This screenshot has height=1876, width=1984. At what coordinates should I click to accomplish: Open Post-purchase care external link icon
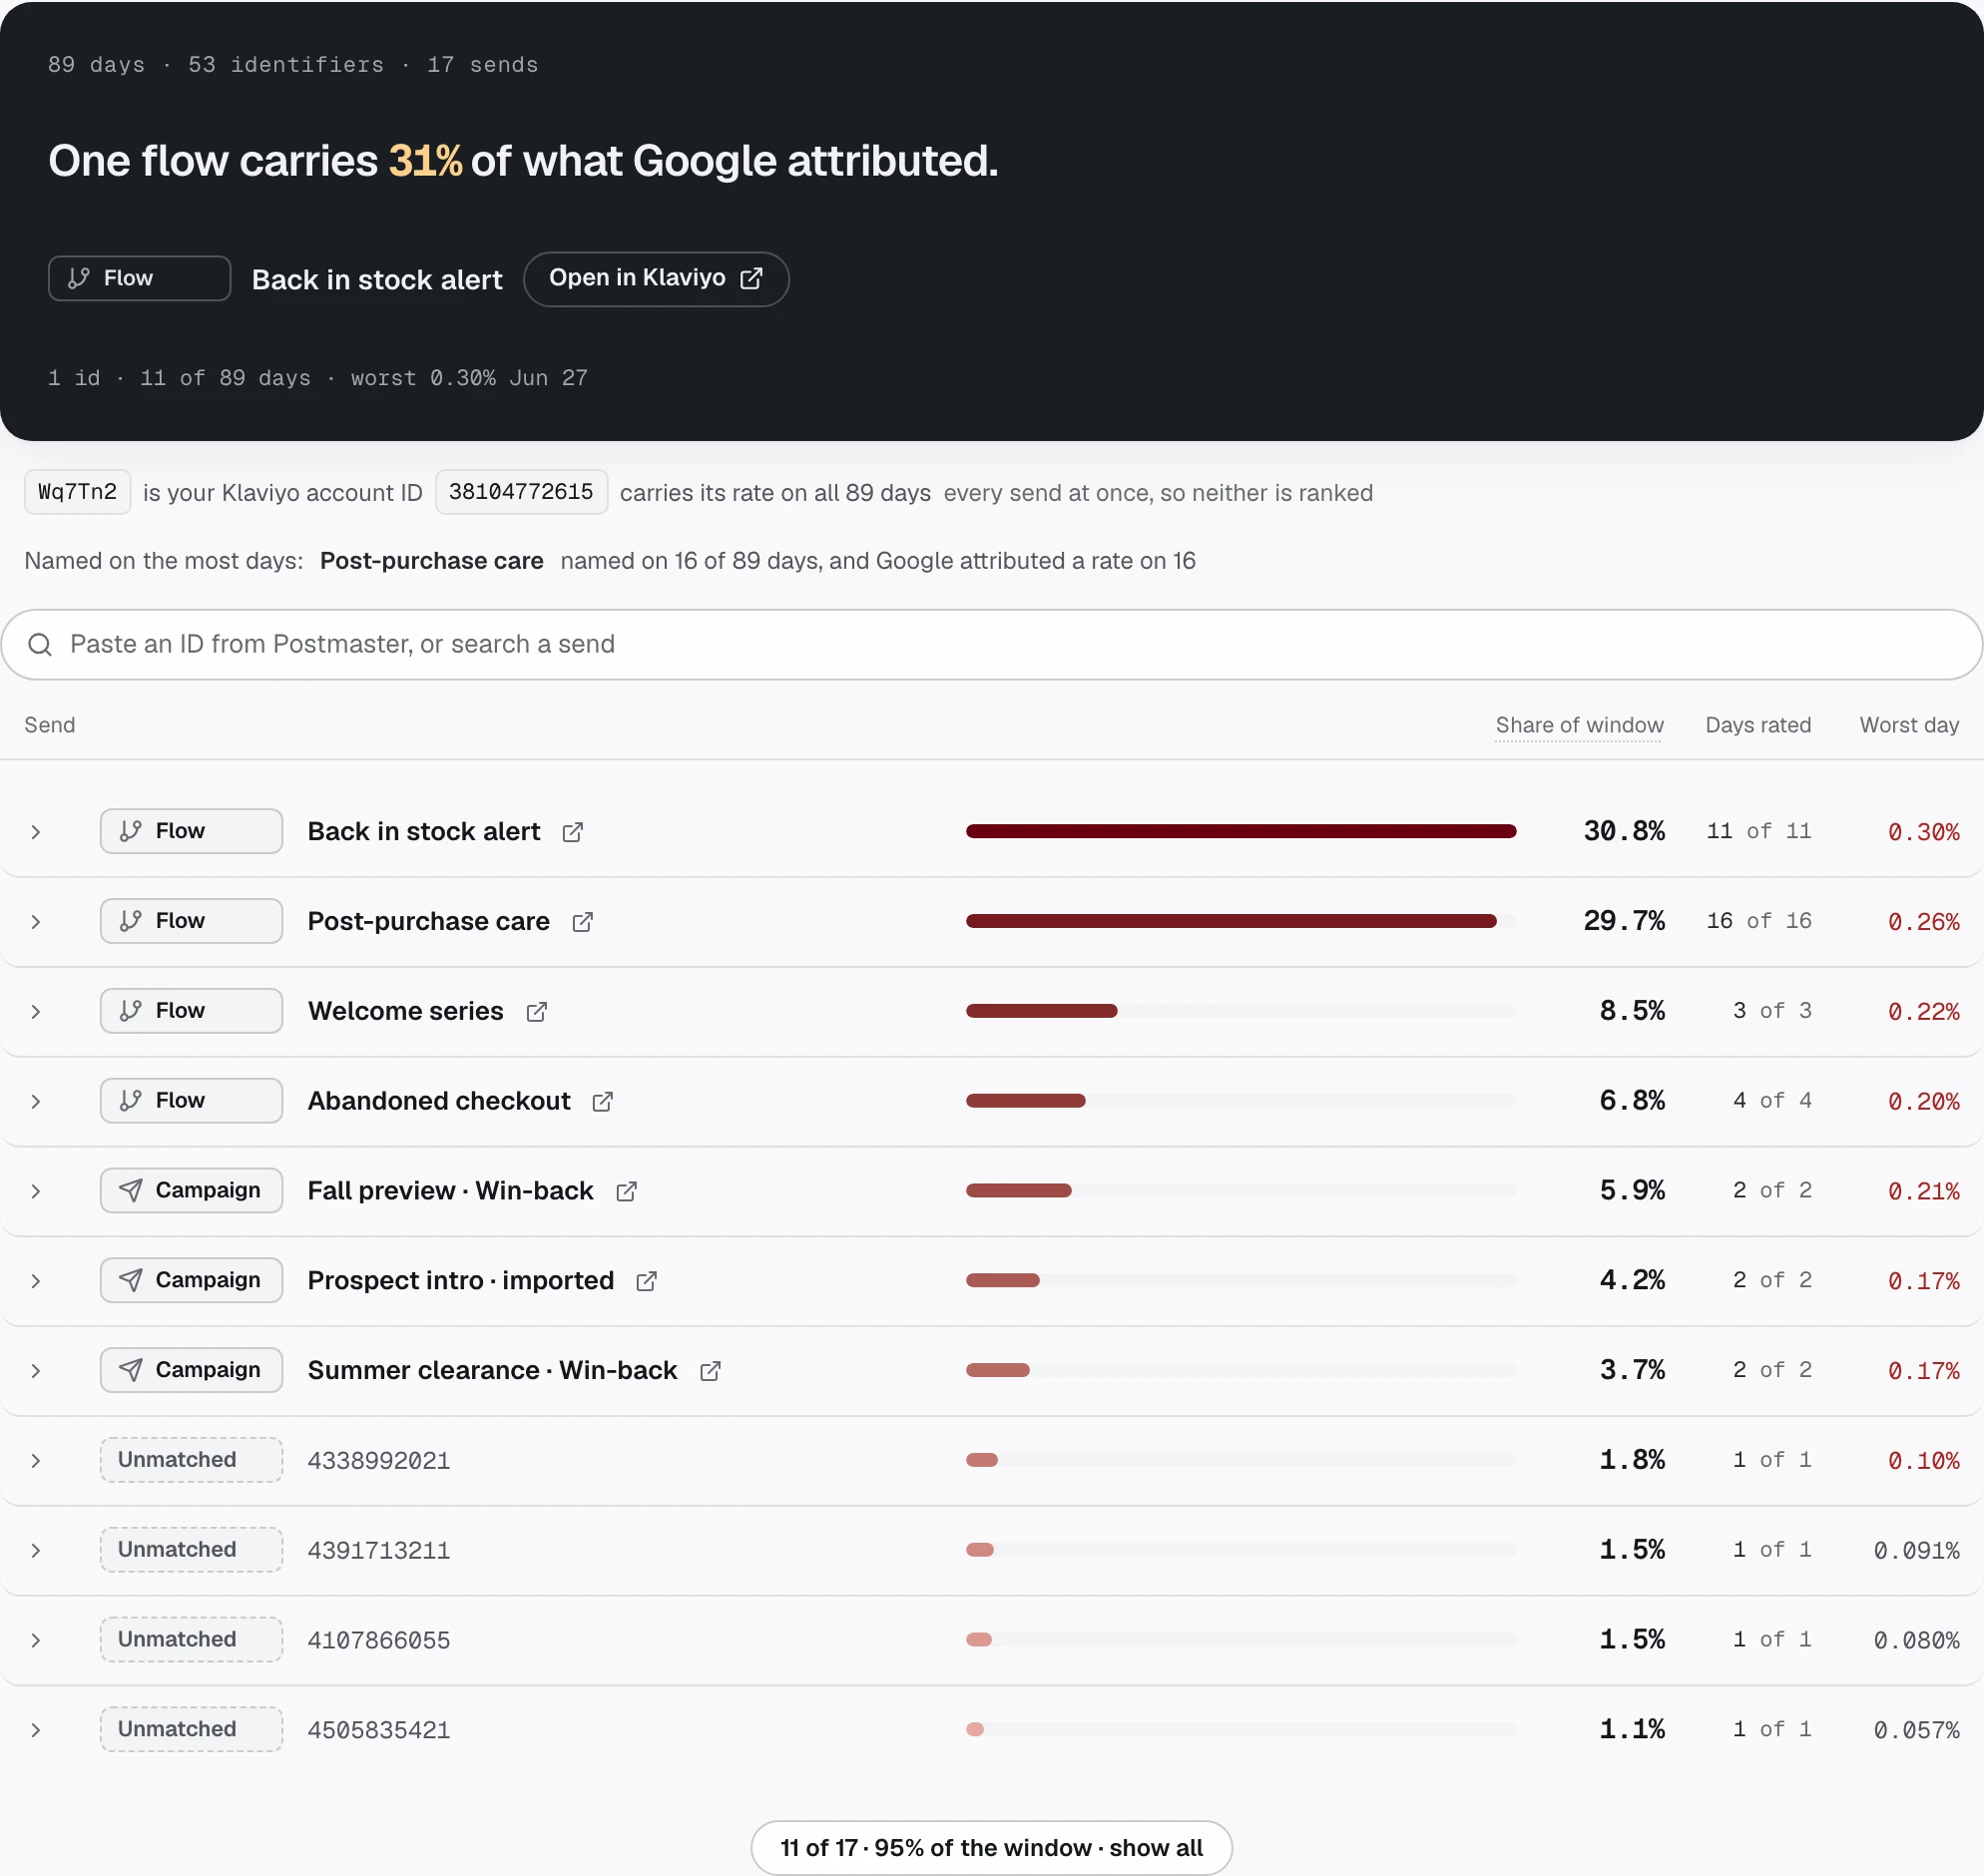click(583, 922)
